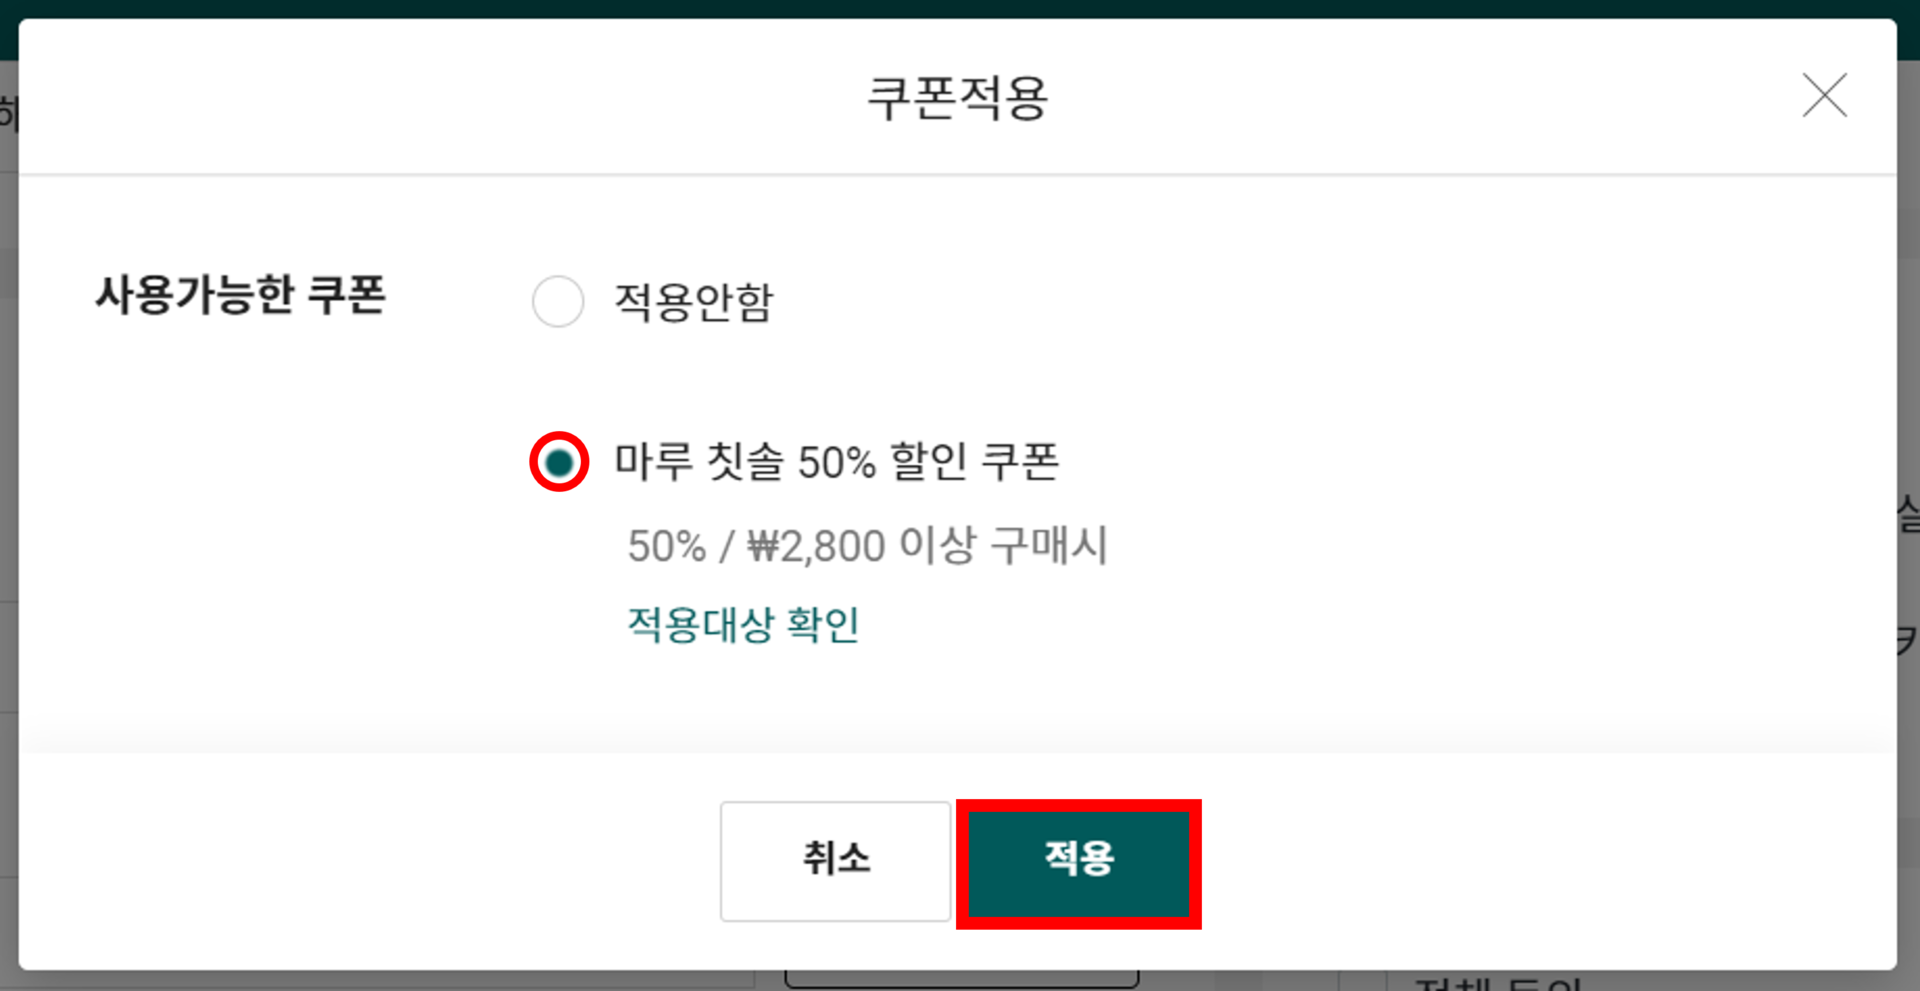Click the 마루 칫솔 50% 할인 쿠폰 label text
This screenshot has height=991, width=1920.
[837, 461]
